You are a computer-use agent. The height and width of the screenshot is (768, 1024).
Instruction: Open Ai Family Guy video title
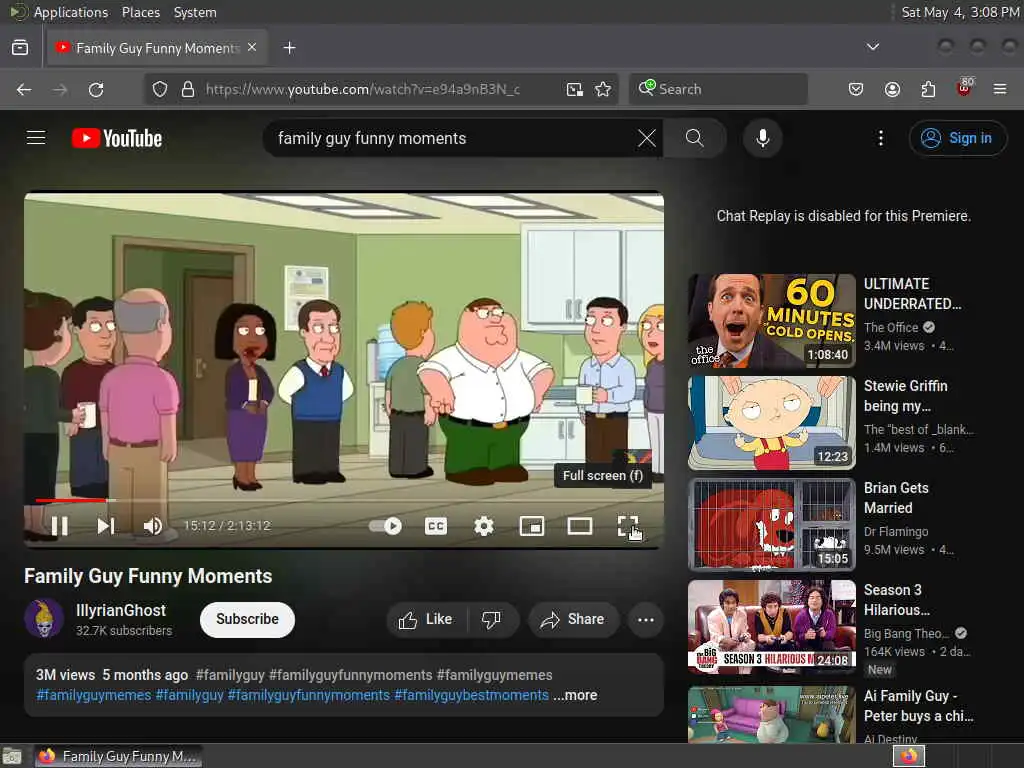pos(918,706)
